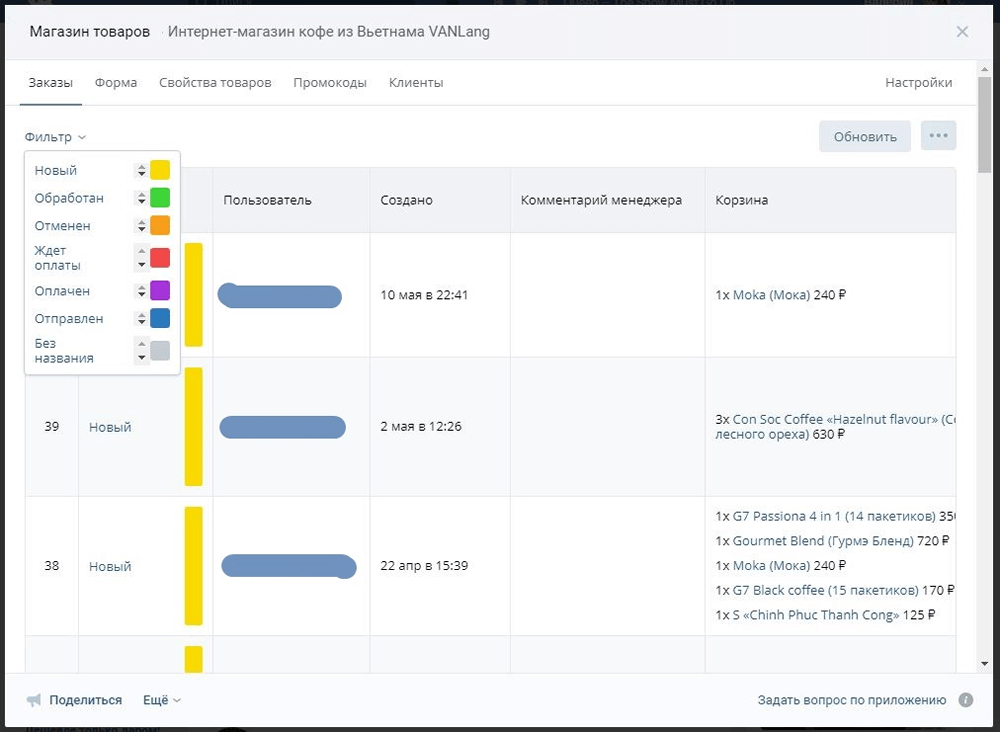Click manager comment cell of order 39
The width and height of the screenshot is (1000, 732).
[607, 427]
